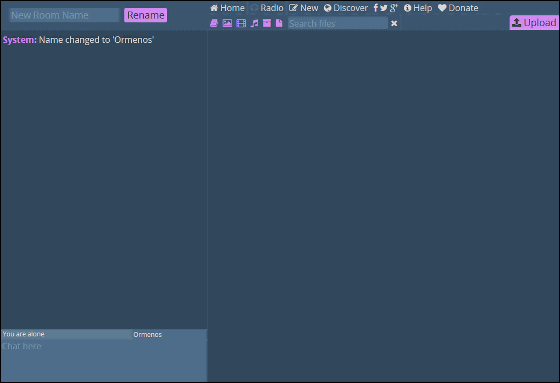Create a New room
The height and width of the screenshot is (383, 560).
click(x=304, y=8)
